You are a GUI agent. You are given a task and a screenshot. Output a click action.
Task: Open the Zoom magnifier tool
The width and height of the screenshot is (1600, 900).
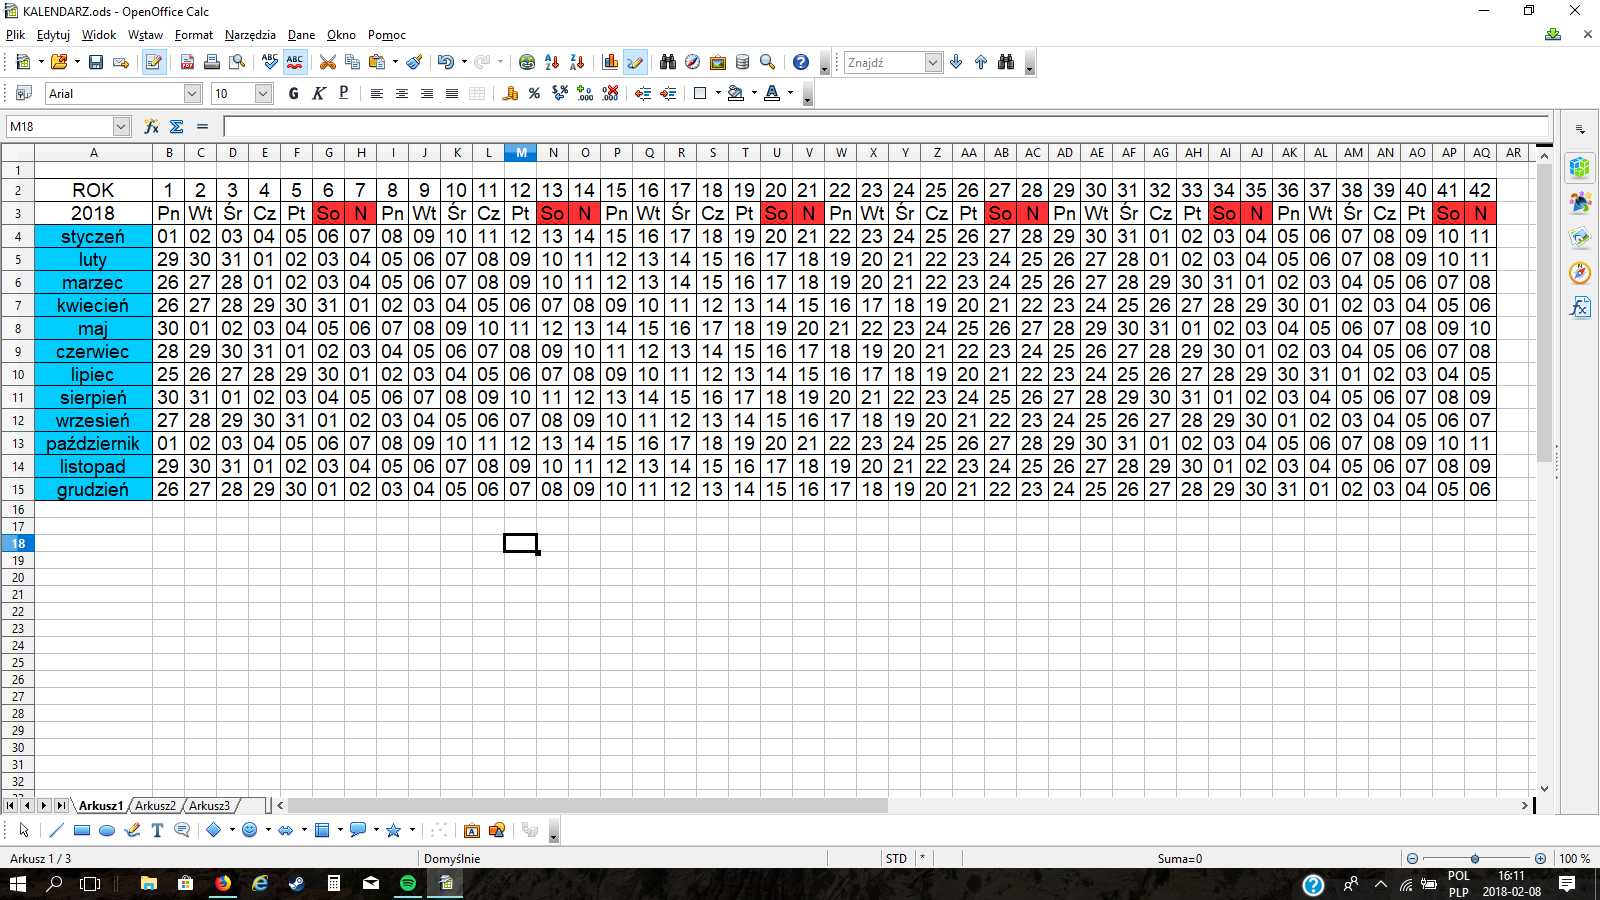[767, 62]
